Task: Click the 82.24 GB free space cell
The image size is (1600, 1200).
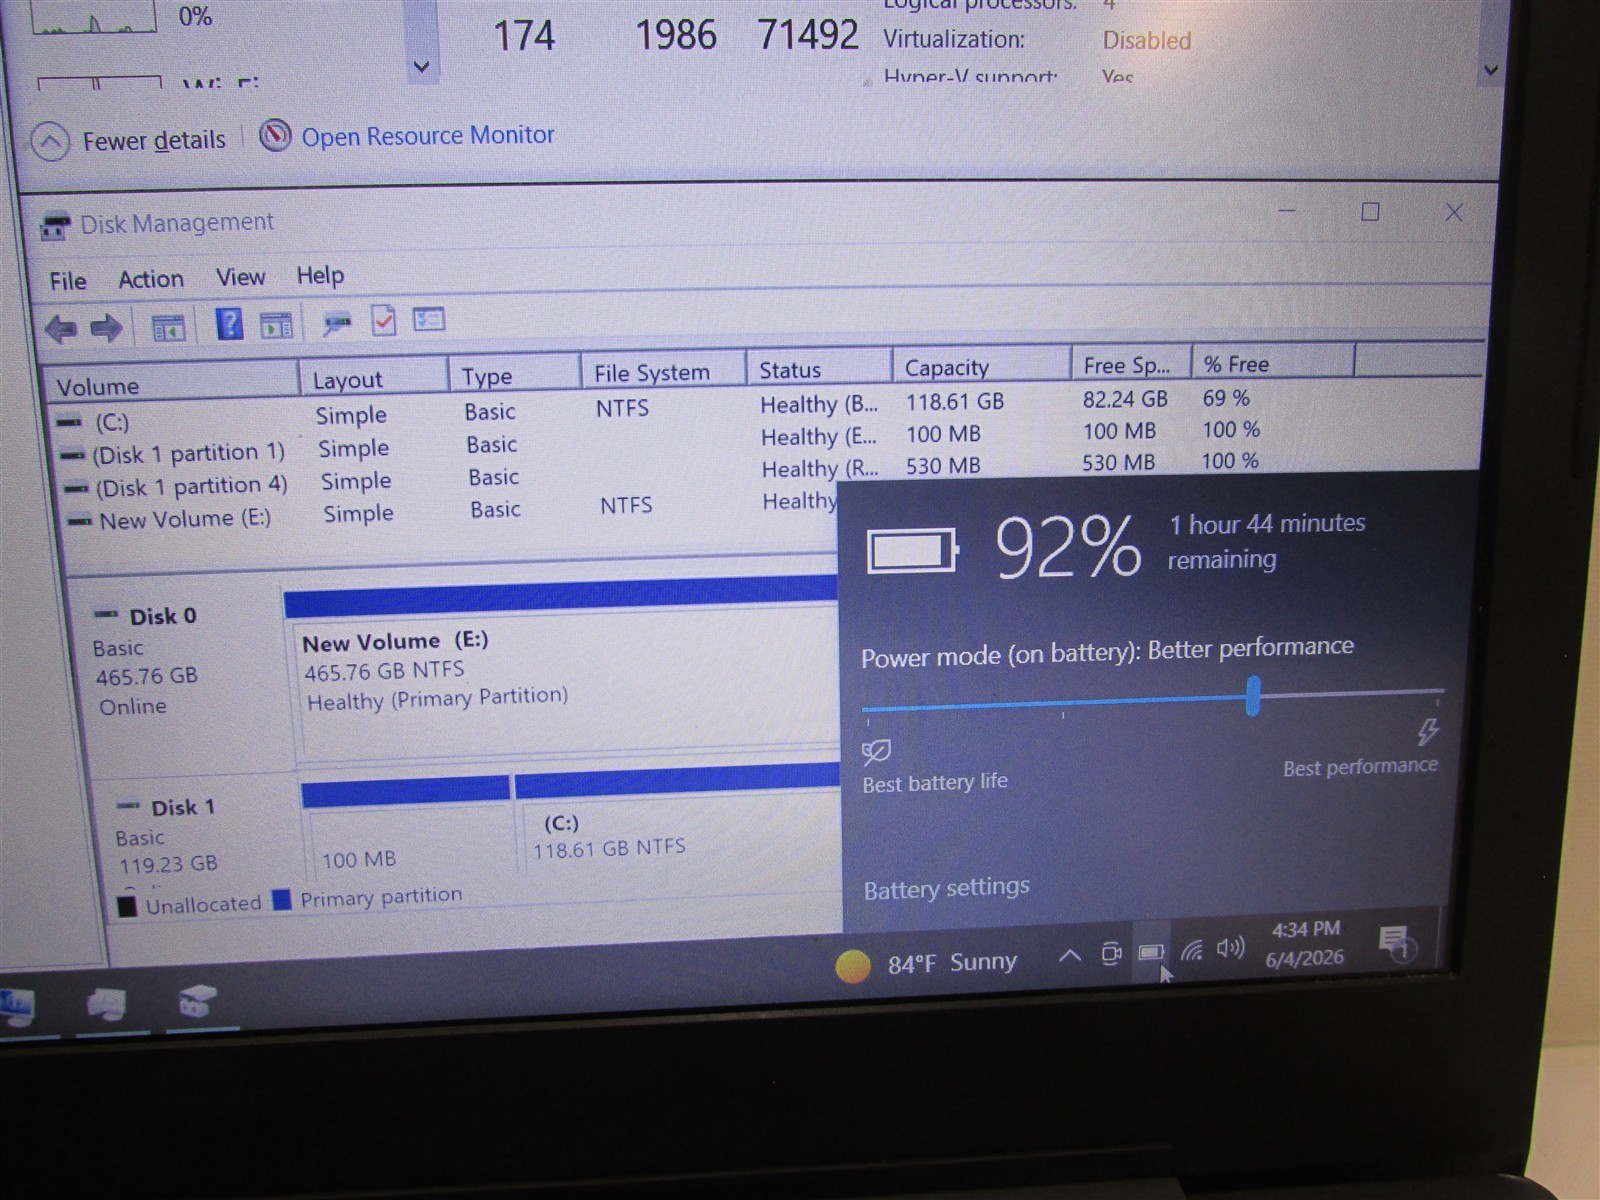Action: [1125, 399]
